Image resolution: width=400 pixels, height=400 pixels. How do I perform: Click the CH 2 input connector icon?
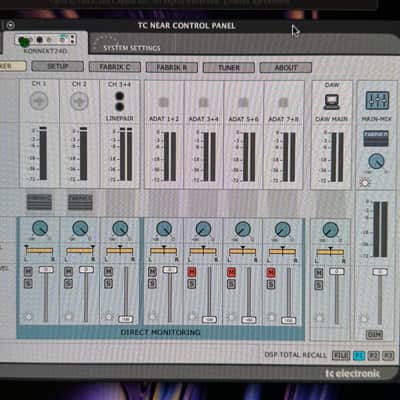coord(79,100)
